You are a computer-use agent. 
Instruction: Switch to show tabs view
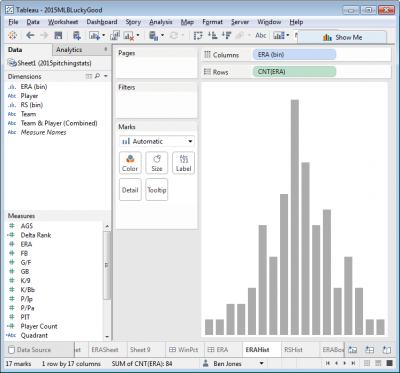389,363
